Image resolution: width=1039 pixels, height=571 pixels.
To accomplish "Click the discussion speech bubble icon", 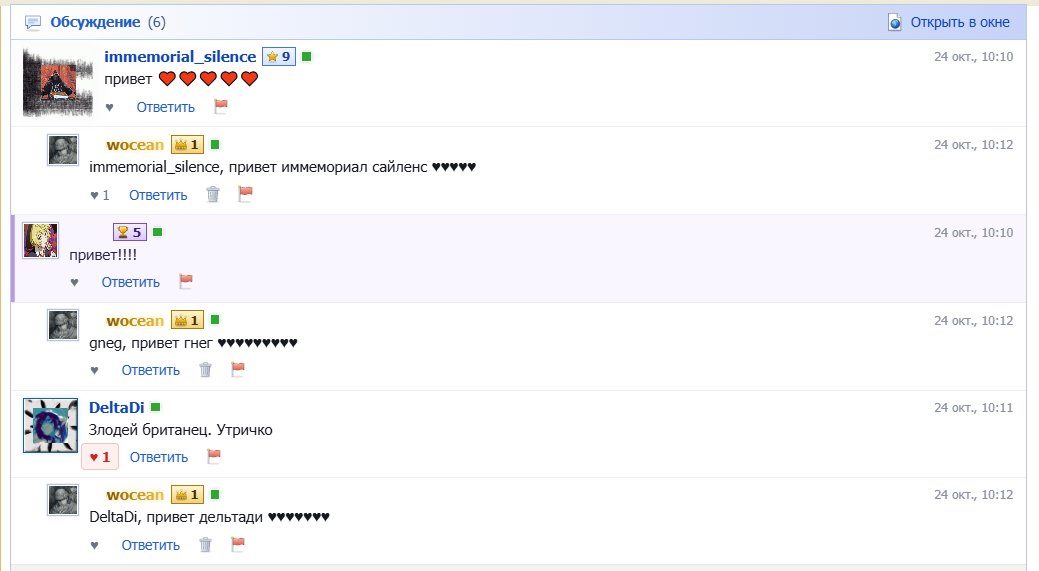I will 32,23.
